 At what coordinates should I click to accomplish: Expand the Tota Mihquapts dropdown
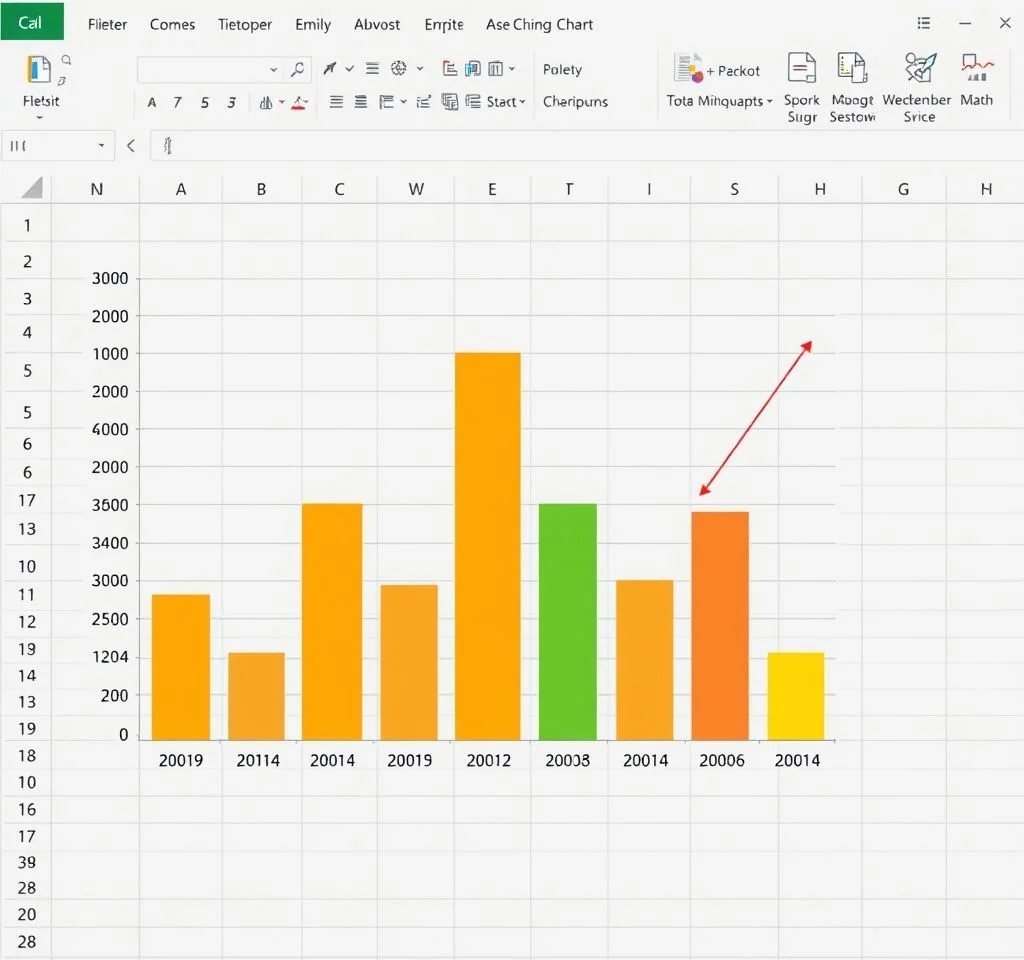[719, 101]
